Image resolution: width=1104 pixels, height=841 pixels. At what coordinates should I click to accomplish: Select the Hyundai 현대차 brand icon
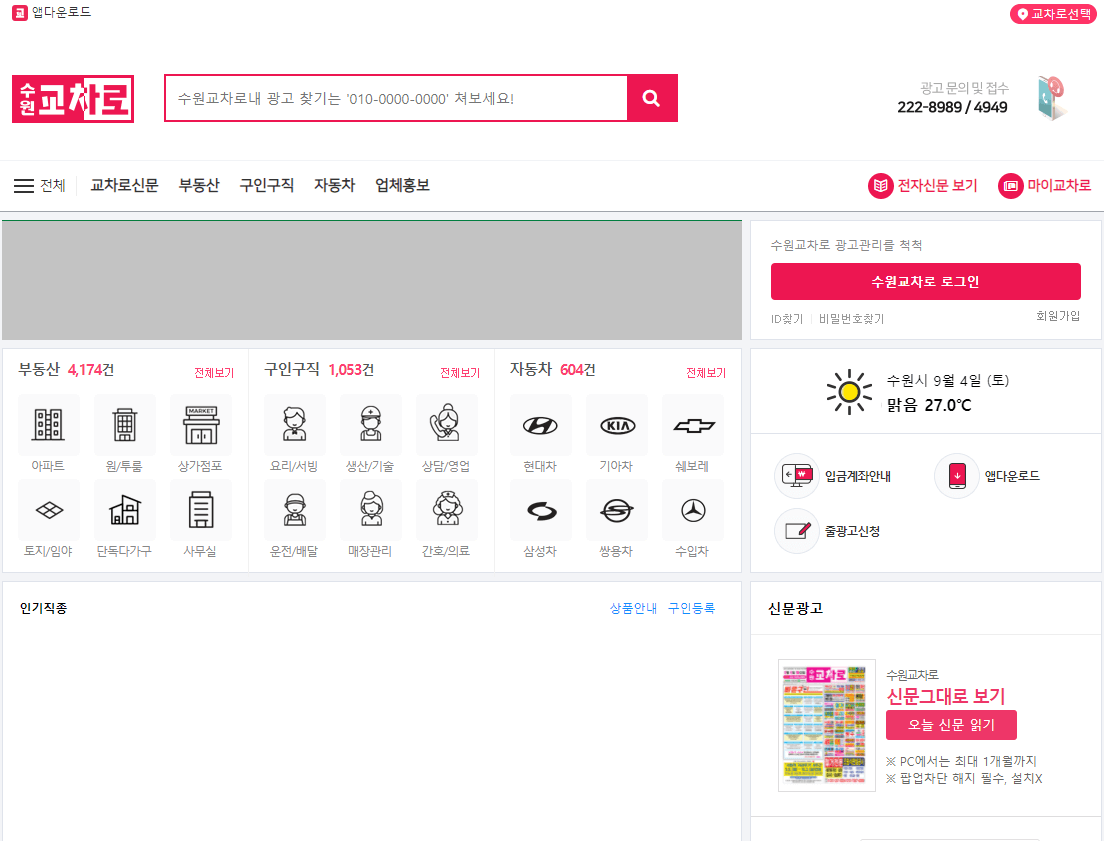[540, 424]
